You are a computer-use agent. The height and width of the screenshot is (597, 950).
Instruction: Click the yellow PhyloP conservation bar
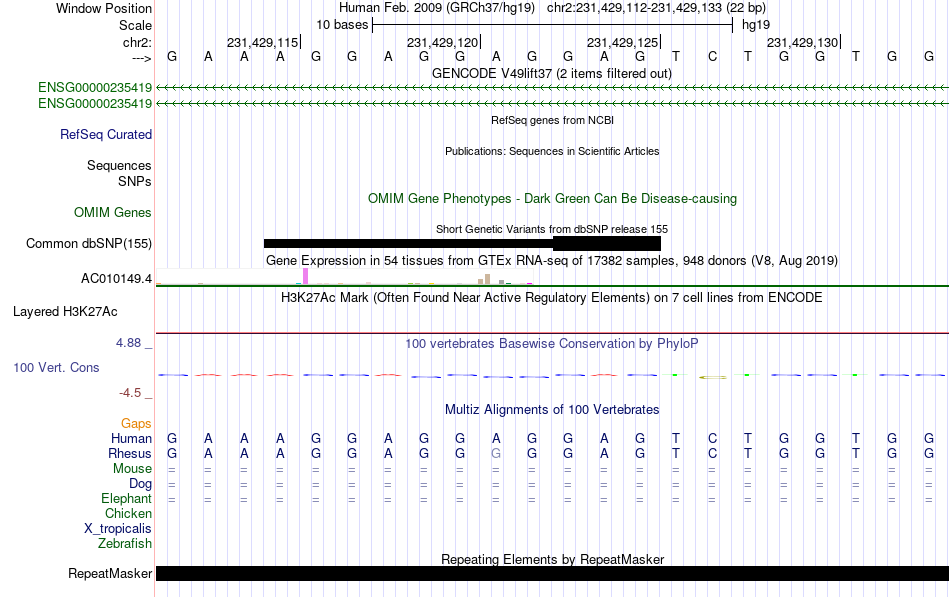pyautogui.click(x=712, y=378)
